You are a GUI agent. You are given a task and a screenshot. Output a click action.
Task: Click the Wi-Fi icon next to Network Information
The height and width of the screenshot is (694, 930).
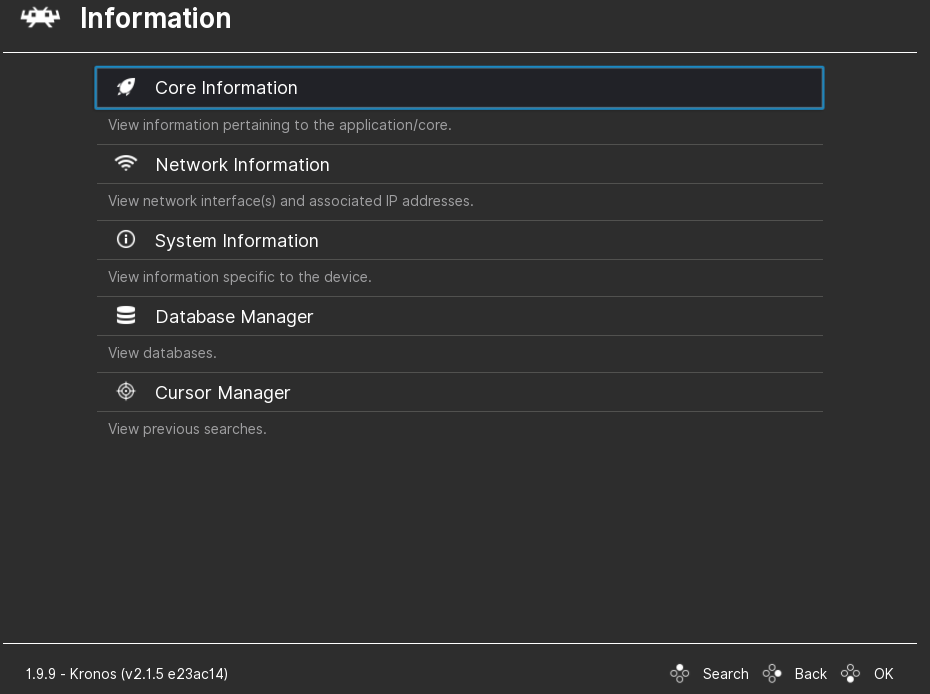click(x=126, y=163)
